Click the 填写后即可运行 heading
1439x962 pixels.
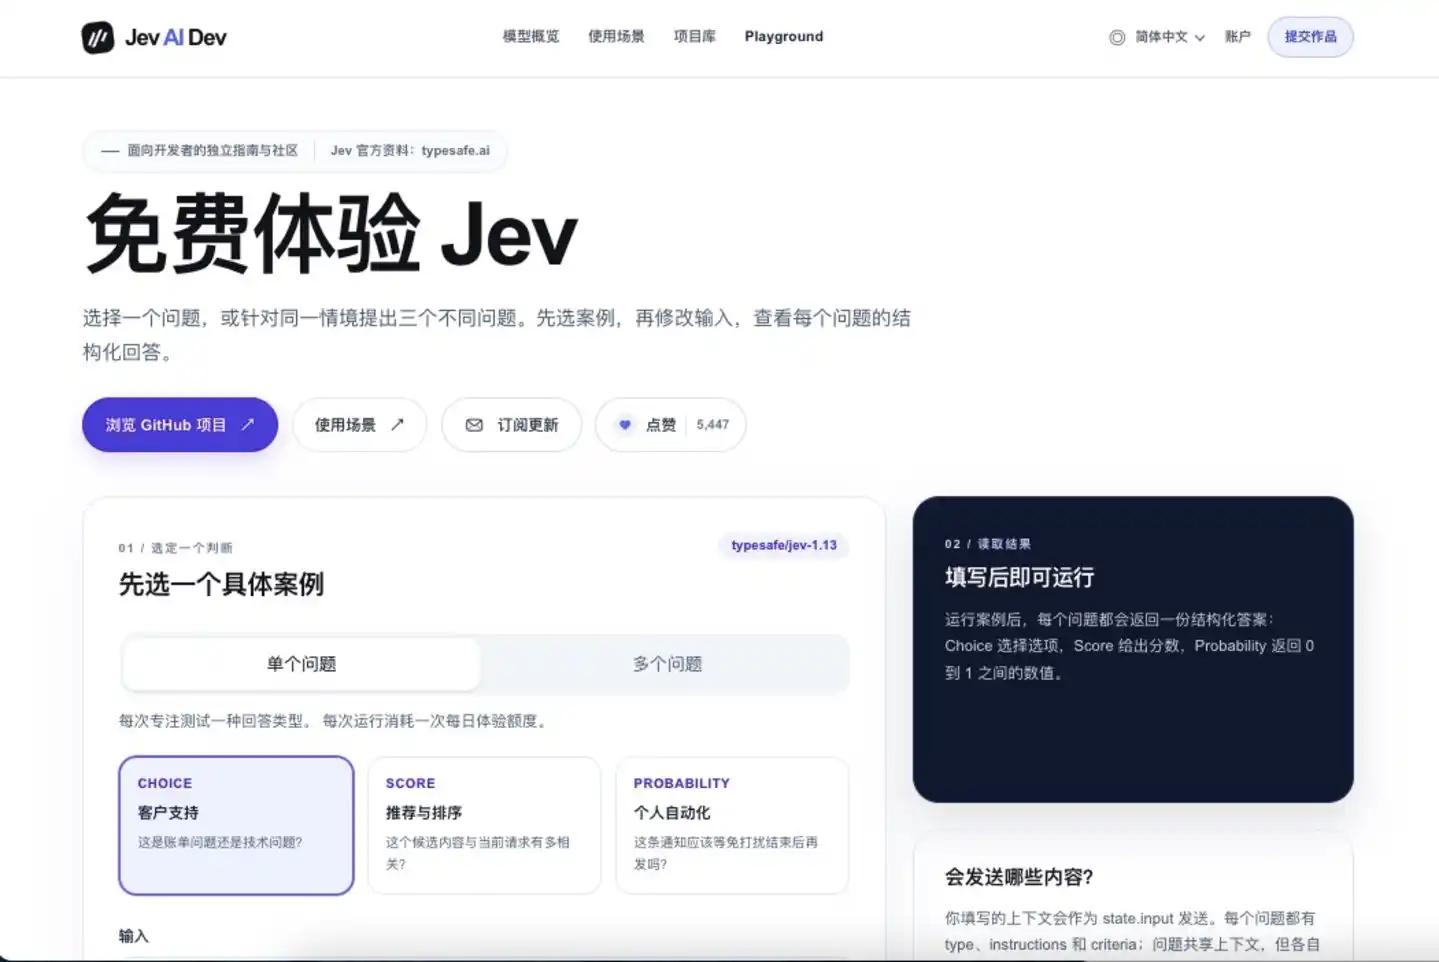tap(1019, 577)
